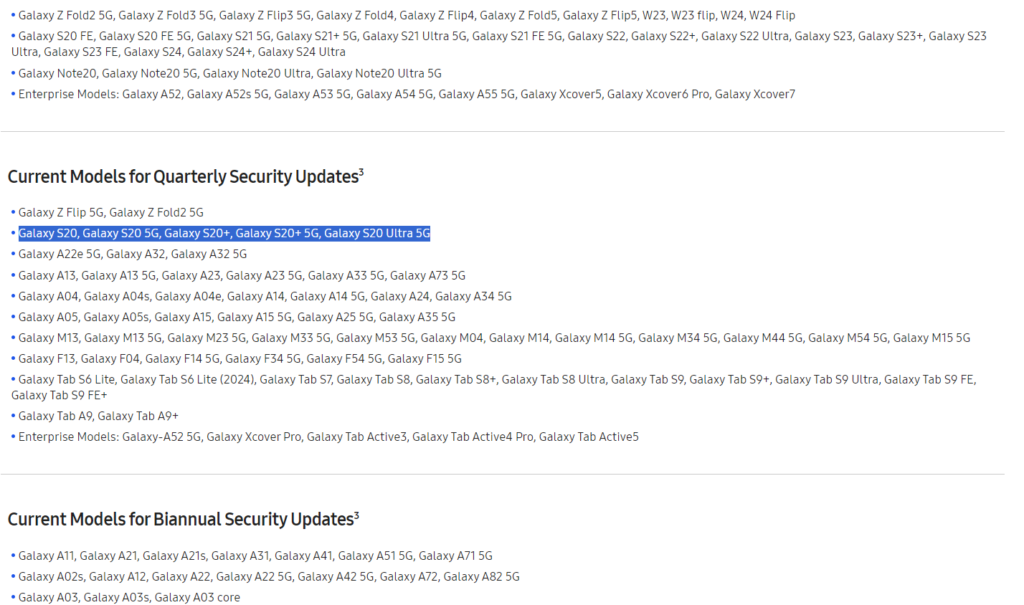Click the Galaxy Z Flip 5G, Galaxy Z Fold2 5G line
This screenshot has height=605, width=1024.
(x=110, y=212)
